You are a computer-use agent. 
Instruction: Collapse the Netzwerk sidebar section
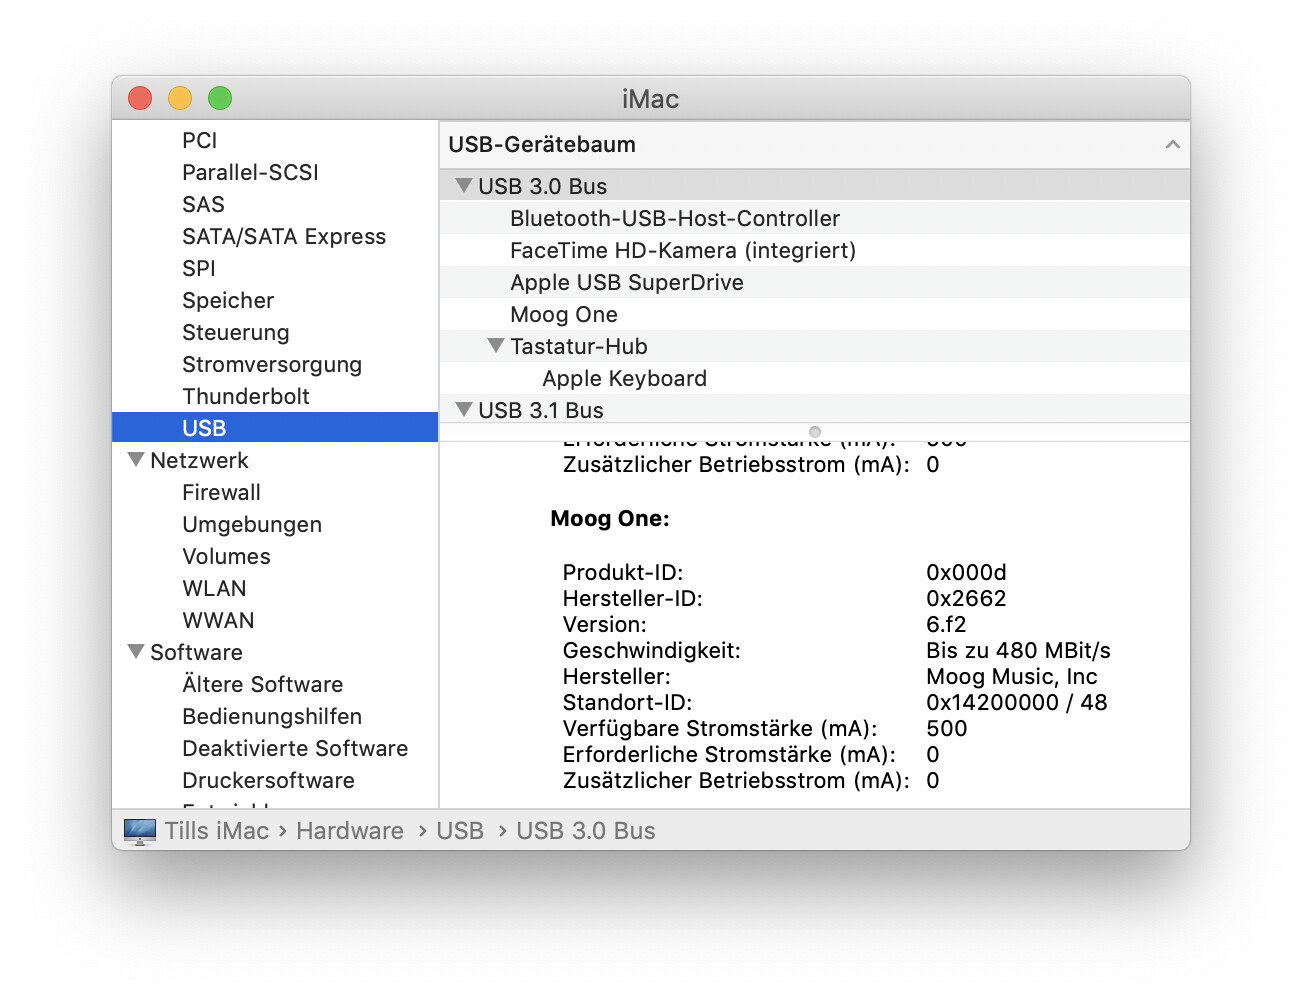pyautogui.click(x=136, y=460)
